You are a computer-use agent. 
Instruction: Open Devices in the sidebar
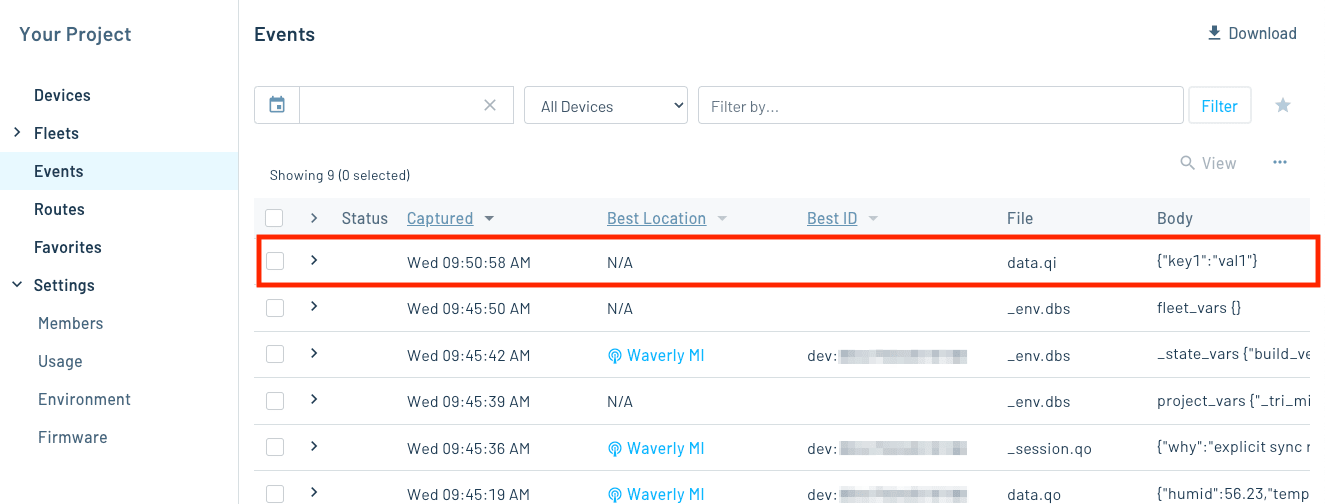pyautogui.click(x=62, y=95)
